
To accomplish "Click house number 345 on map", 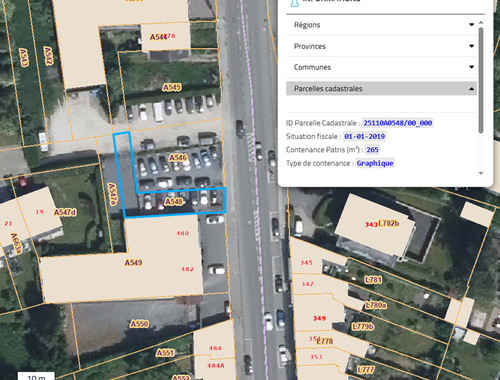I will [x=306, y=262].
